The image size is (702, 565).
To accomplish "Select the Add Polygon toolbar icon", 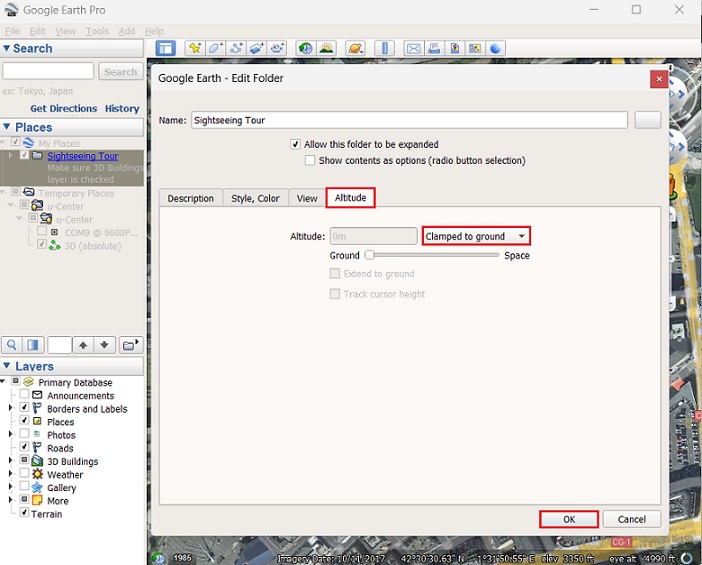I will tap(216, 48).
